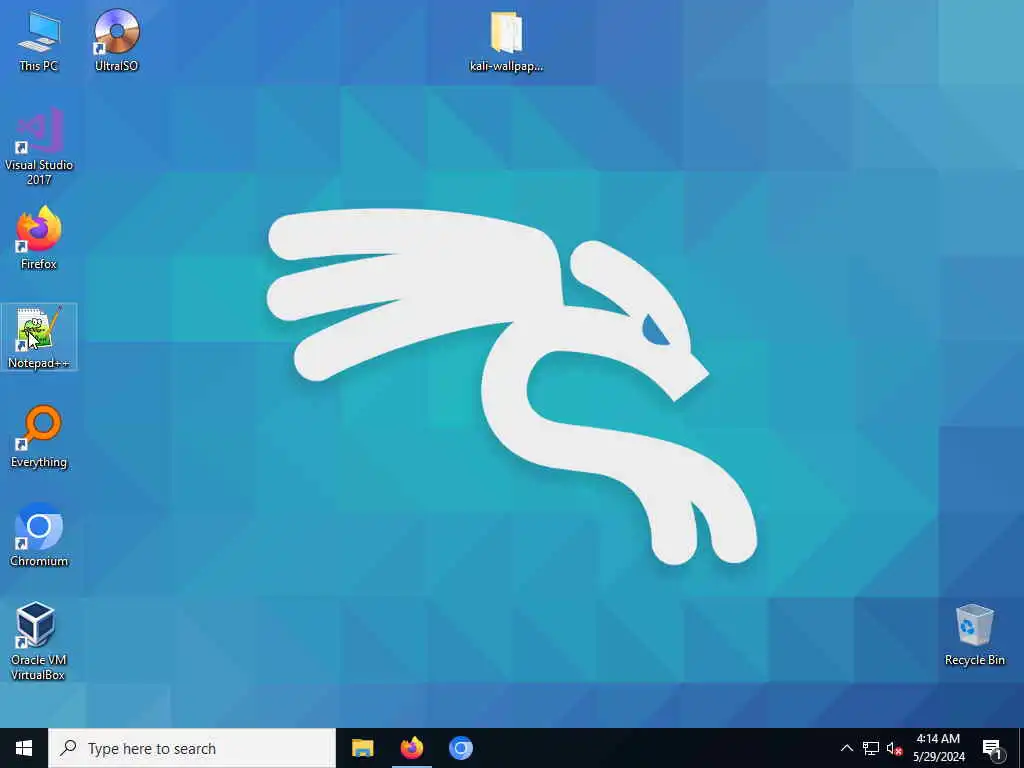Image resolution: width=1024 pixels, height=768 pixels.
Task: Select the Chromium desktop shortcut
Action: 39,535
